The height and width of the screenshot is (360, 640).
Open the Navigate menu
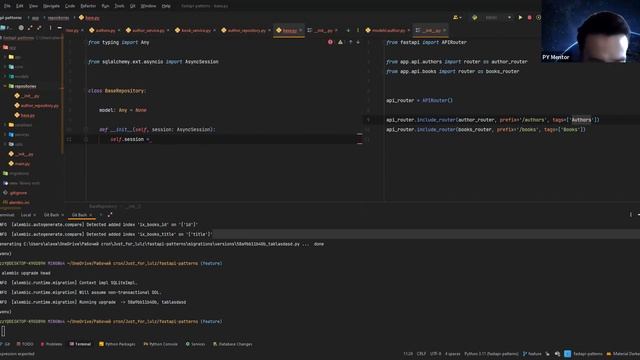pyautogui.click(x=51, y=6)
